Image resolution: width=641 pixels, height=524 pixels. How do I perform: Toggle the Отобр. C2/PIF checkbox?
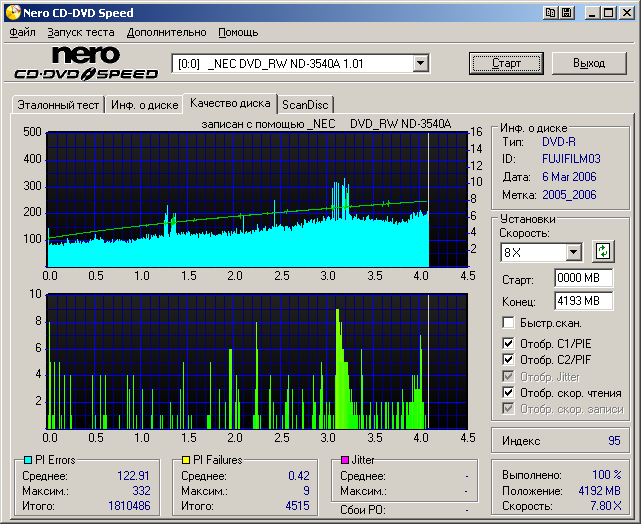pos(509,360)
